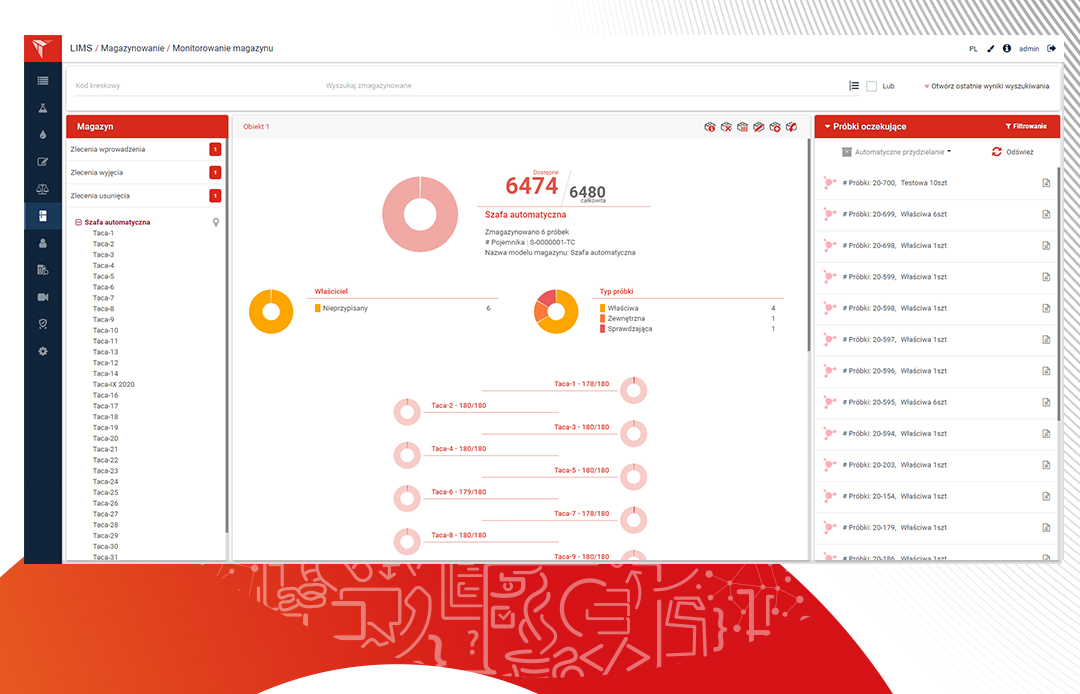This screenshot has width=1080, height=694.
Task: Click the Kod kreskowy input field
Action: pyautogui.click(x=190, y=86)
